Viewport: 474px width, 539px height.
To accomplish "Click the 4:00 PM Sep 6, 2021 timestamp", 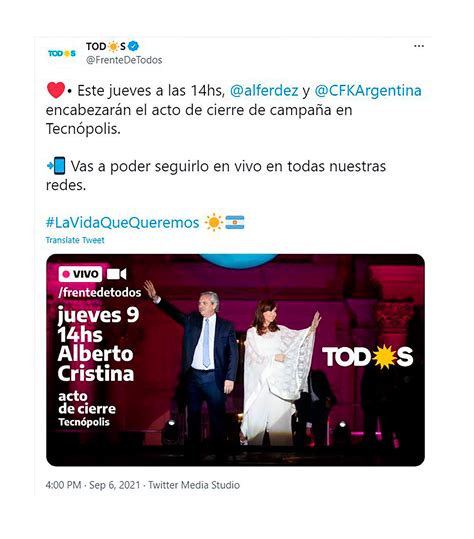I will click(x=93, y=485).
